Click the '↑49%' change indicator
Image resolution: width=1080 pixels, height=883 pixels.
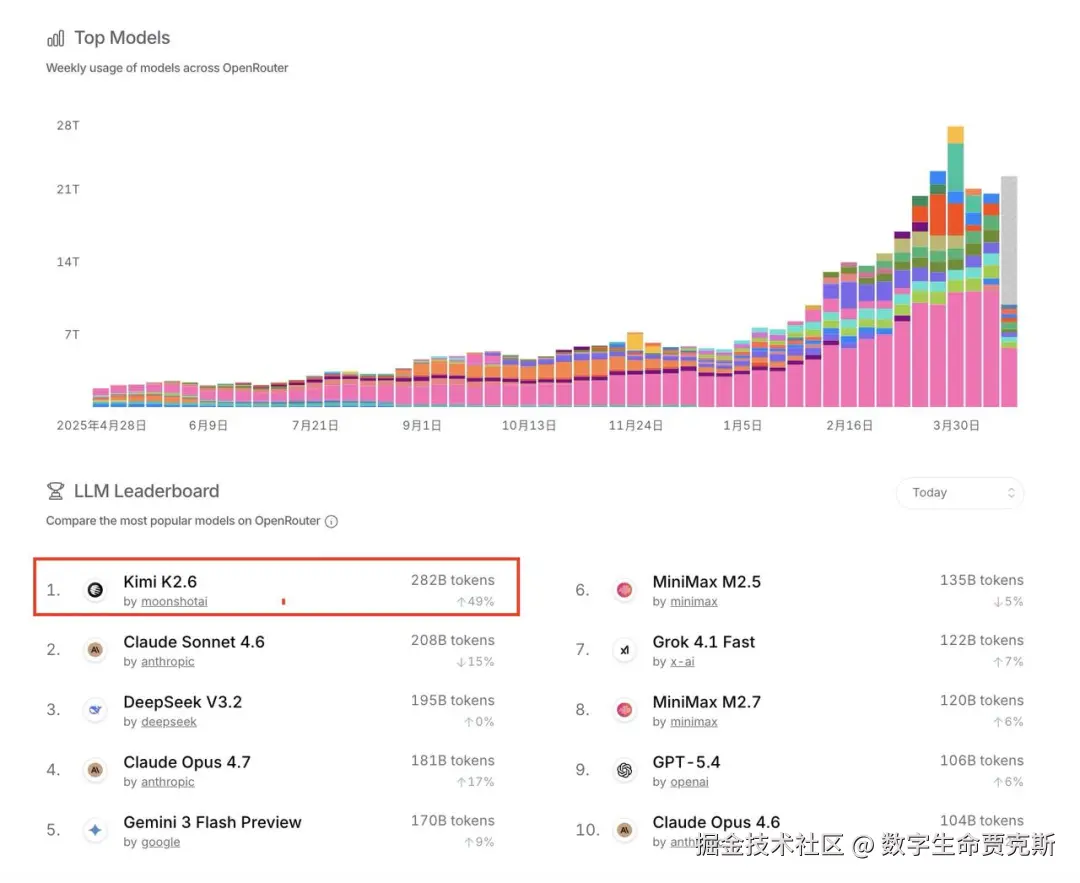(x=475, y=602)
